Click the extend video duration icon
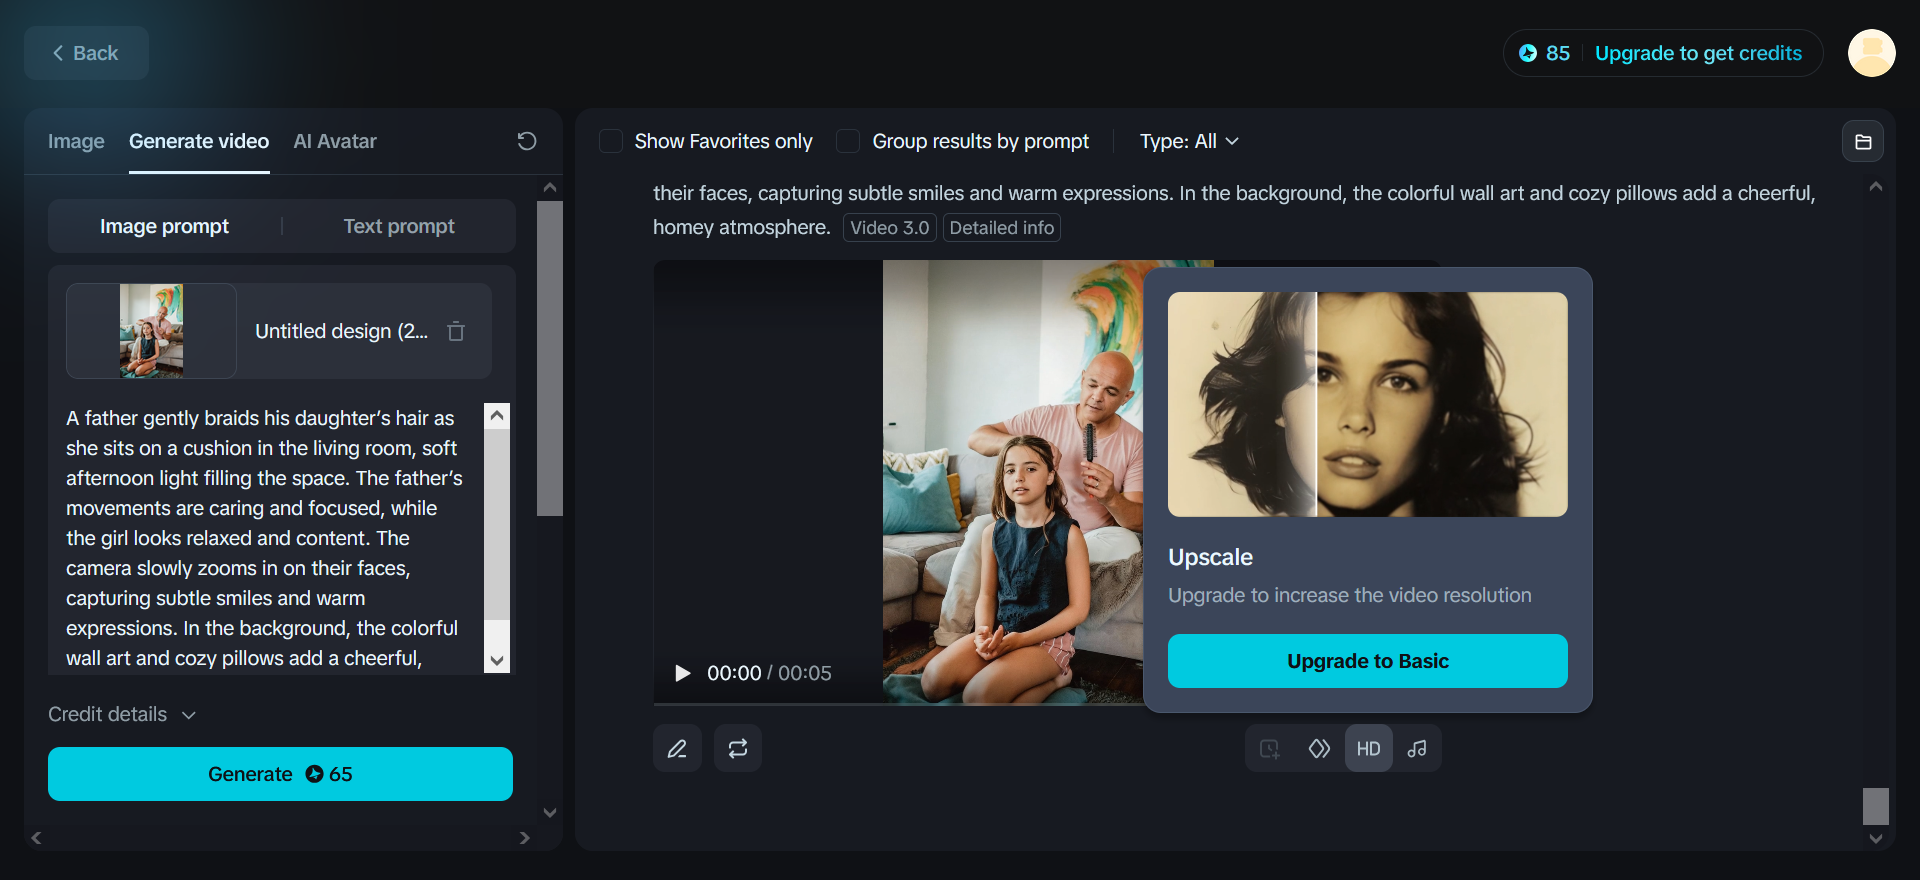This screenshot has width=1920, height=880. (1270, 748)
